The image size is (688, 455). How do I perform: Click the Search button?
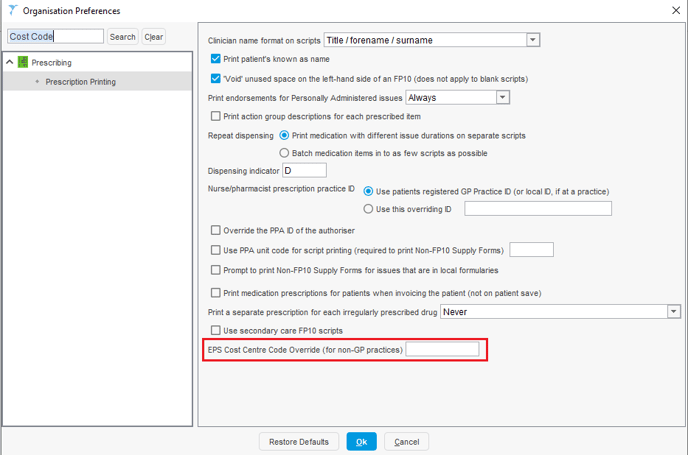(122, 37)
